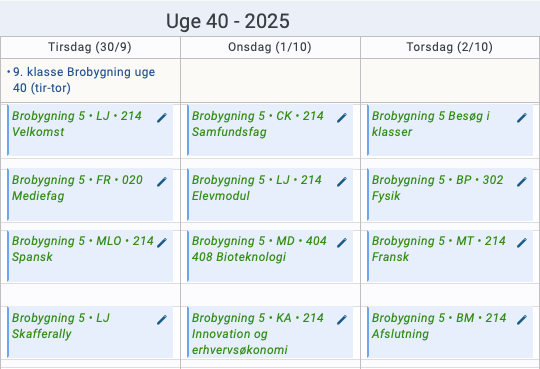Screen dimensions: 540x369
Task: Click the edit pencil on the Samfundsfag lesson
Action: pos(342,118)
